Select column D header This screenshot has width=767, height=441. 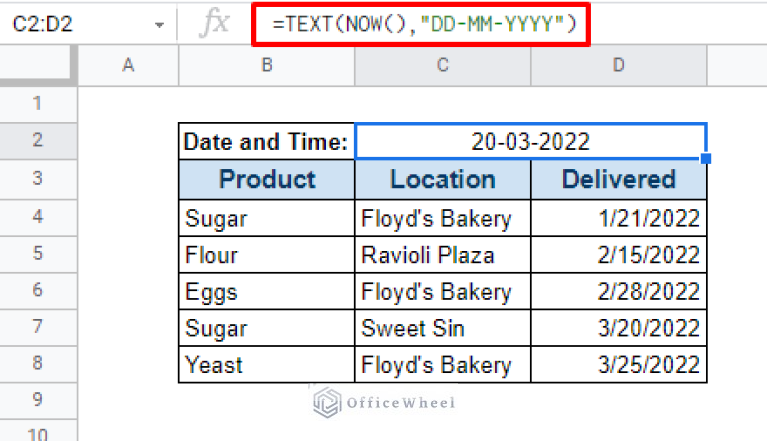[618, 65]
